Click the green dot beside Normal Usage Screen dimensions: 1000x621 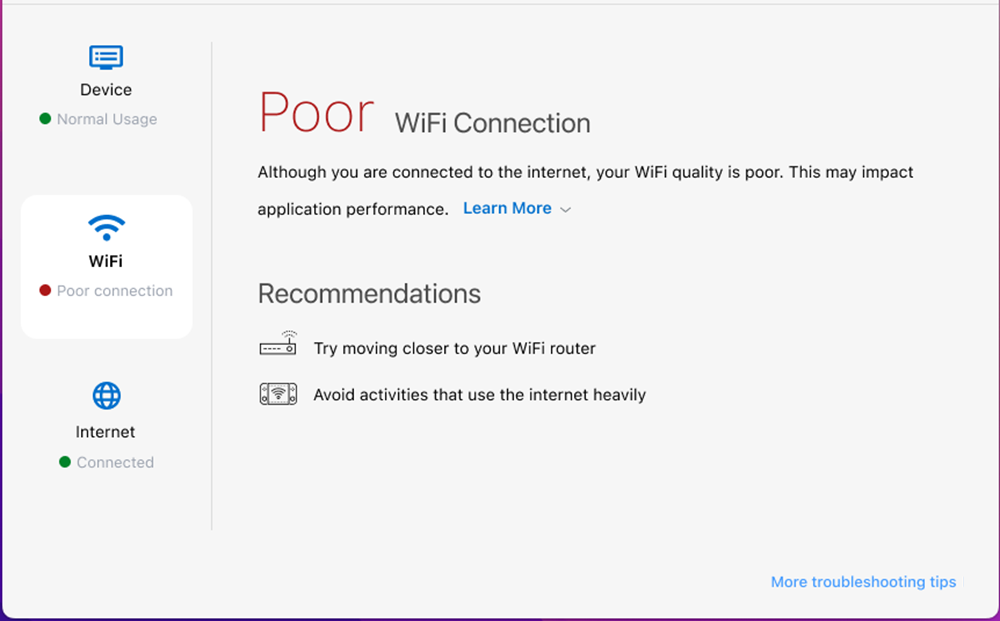click(x=45, y=119)
